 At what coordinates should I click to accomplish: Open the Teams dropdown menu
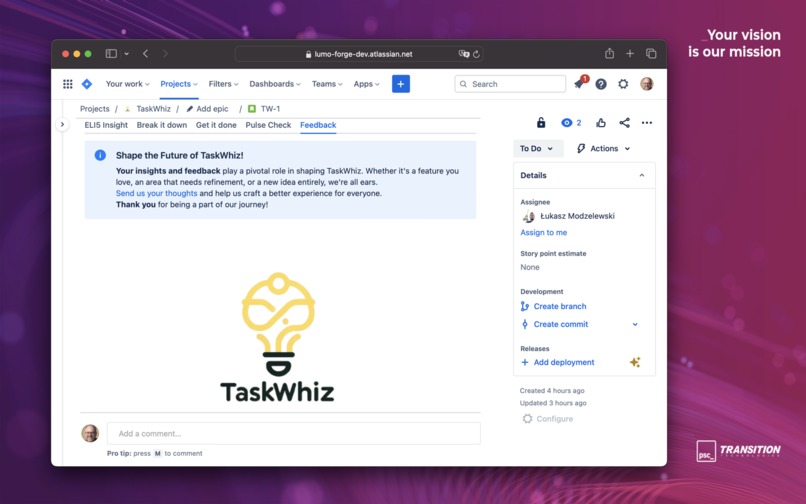[x=327, y=84]
